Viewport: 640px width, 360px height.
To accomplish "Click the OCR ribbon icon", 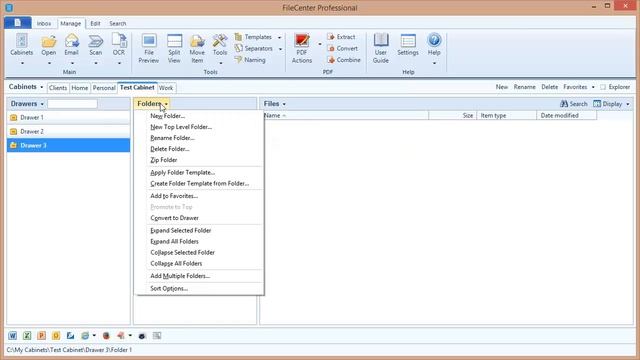I will point(119,44).
